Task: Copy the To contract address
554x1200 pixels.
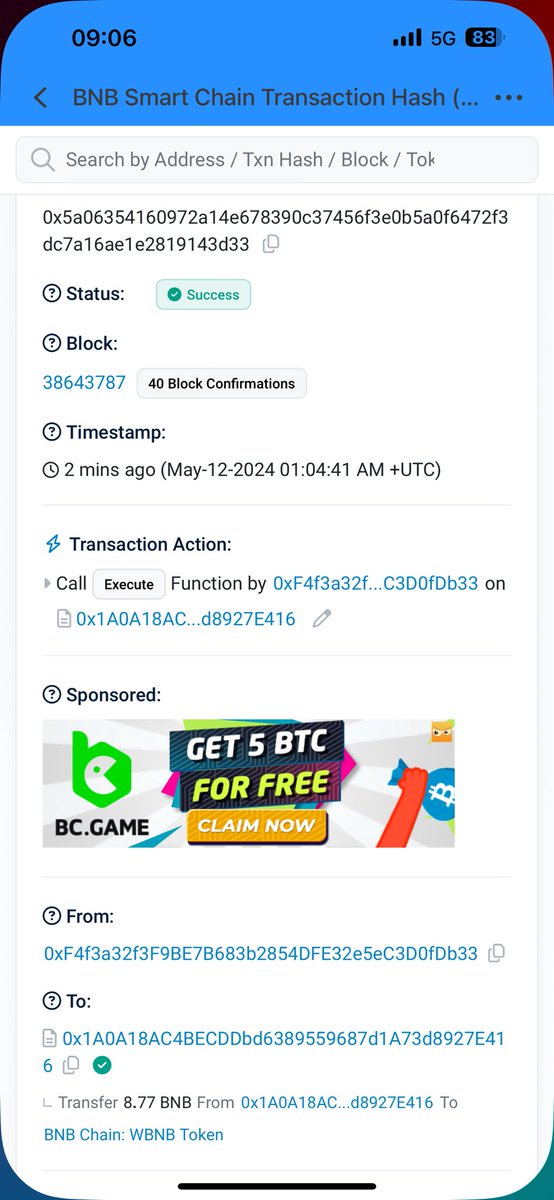Action: pyautogui.click(x=71, y=1067)
